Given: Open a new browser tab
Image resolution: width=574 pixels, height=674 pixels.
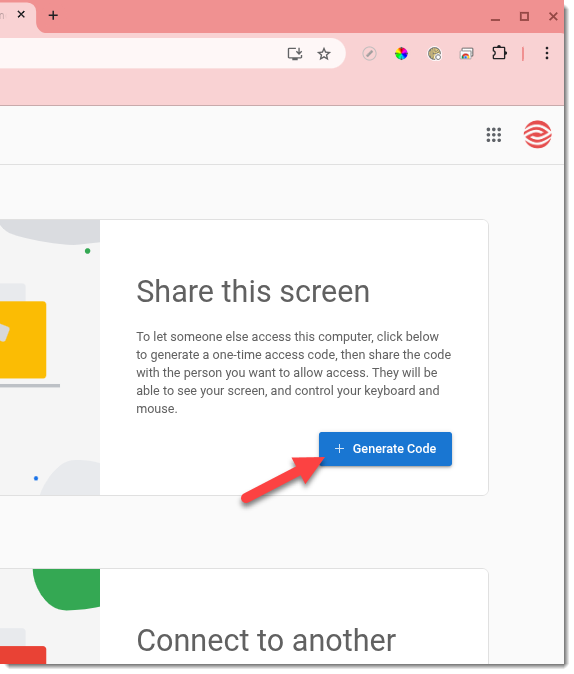Looking at the screenshot, I should point(53,15).
